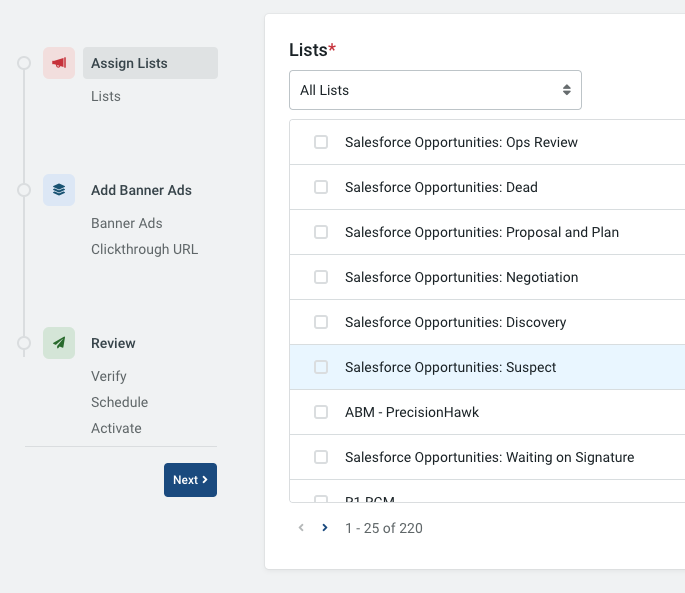This screenshot has width=685, height=593.
Task: Click 'Salesforce Opportunities: Negotiation' row text
Action: pos(461,277)
